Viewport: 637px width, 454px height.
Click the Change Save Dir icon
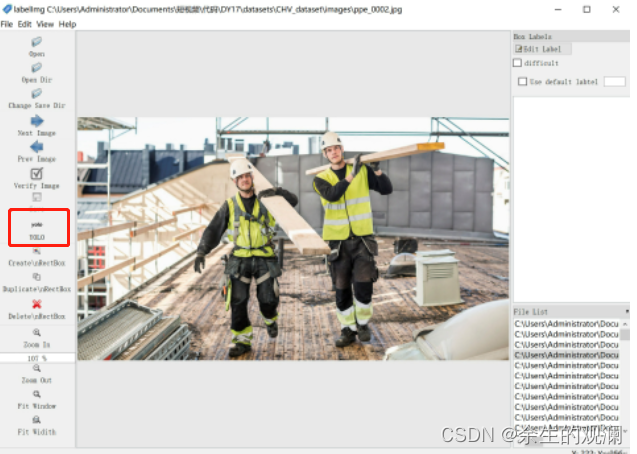[37, 93]
